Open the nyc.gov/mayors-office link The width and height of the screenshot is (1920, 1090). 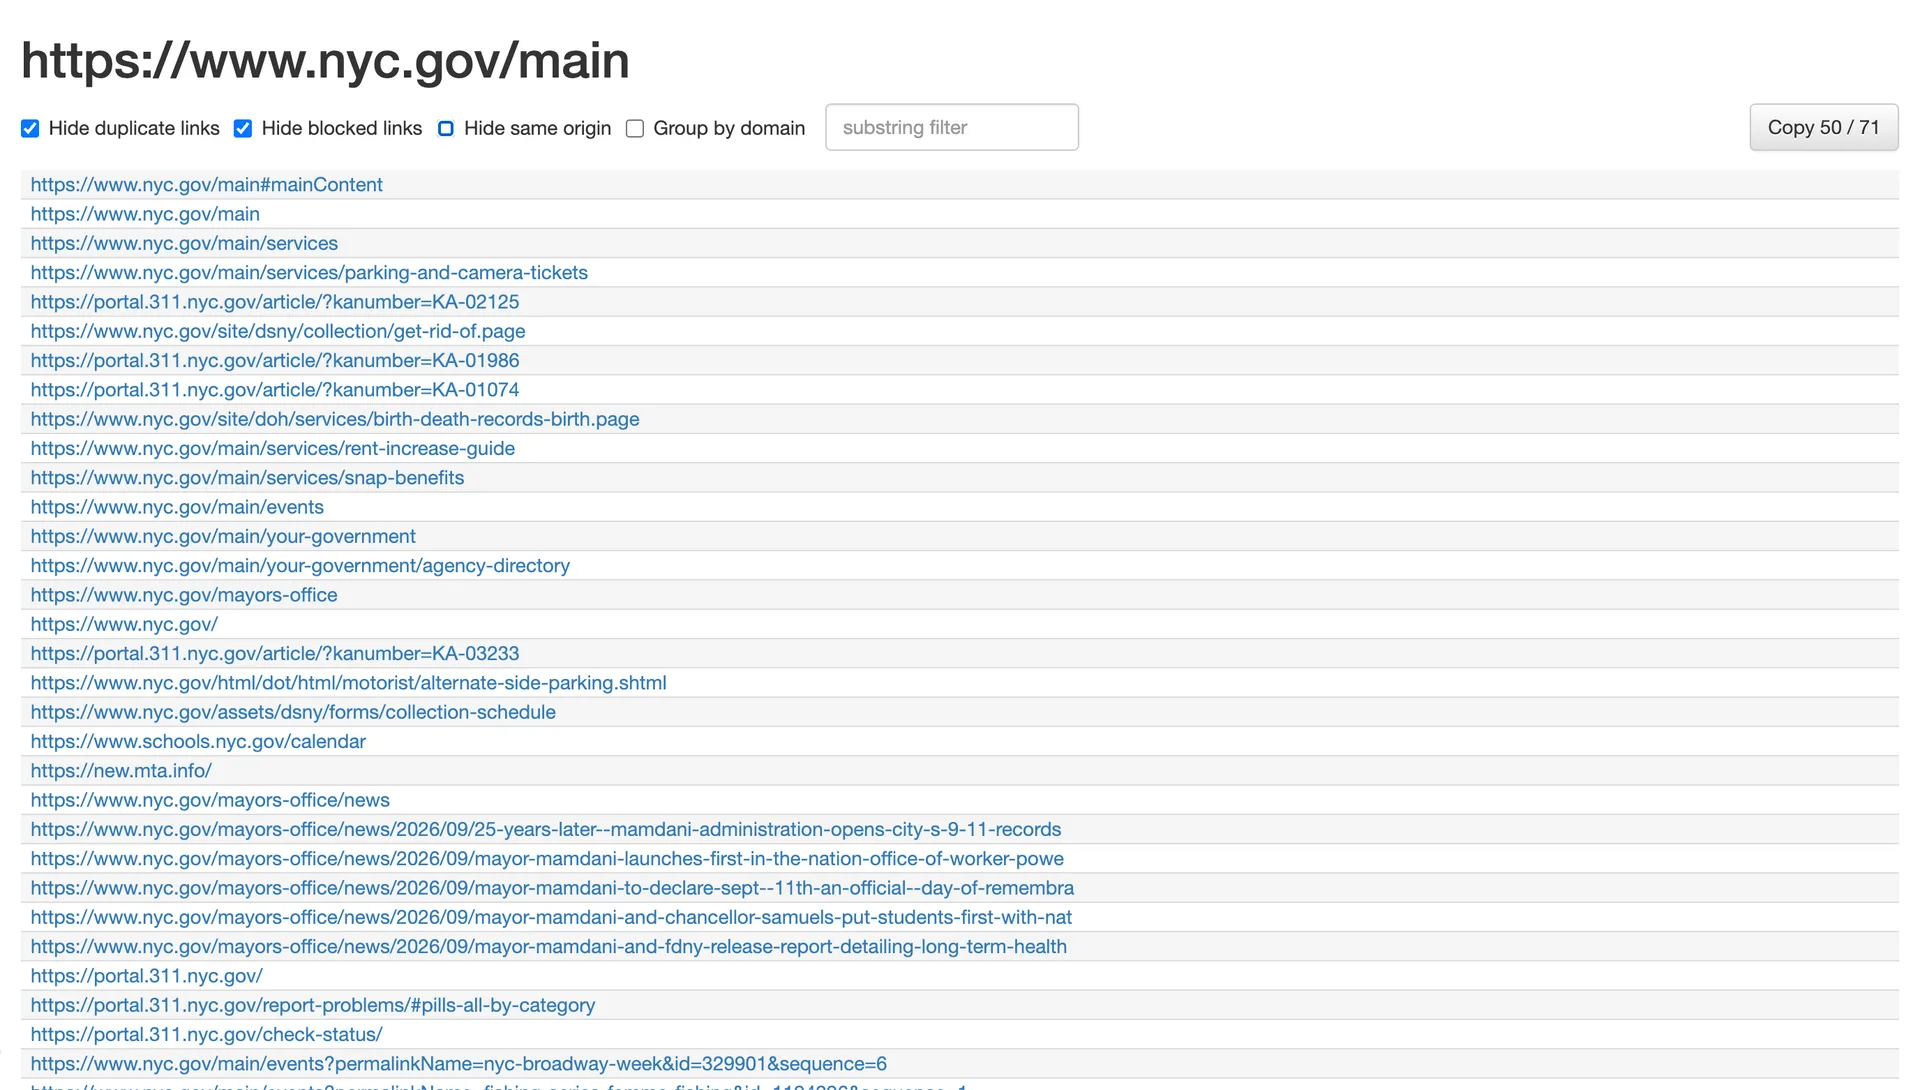pyautogui.click(x=184, y=595)
